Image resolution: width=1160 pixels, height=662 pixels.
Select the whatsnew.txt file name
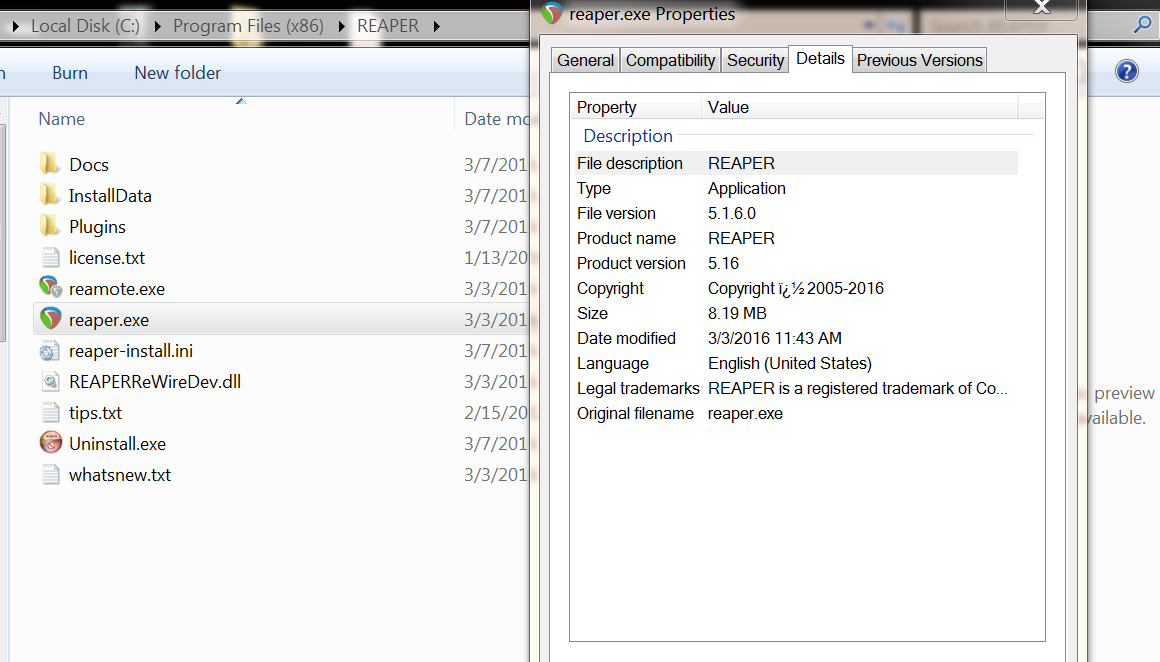[120, 475]
